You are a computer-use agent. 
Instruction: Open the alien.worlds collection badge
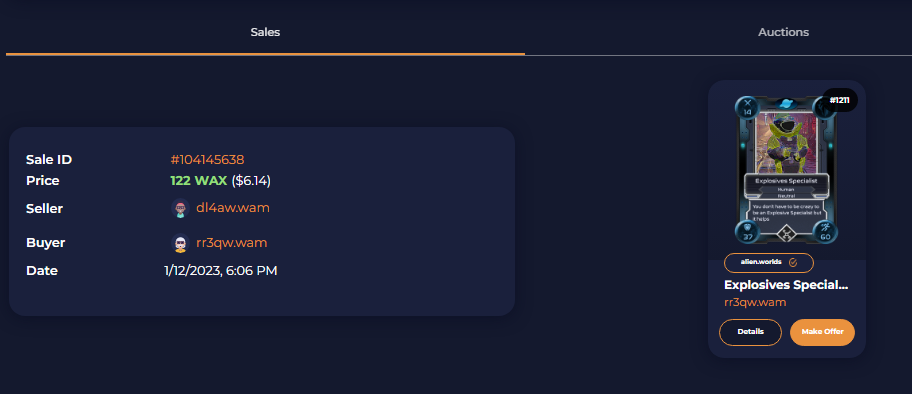click(x=768, y=262)
